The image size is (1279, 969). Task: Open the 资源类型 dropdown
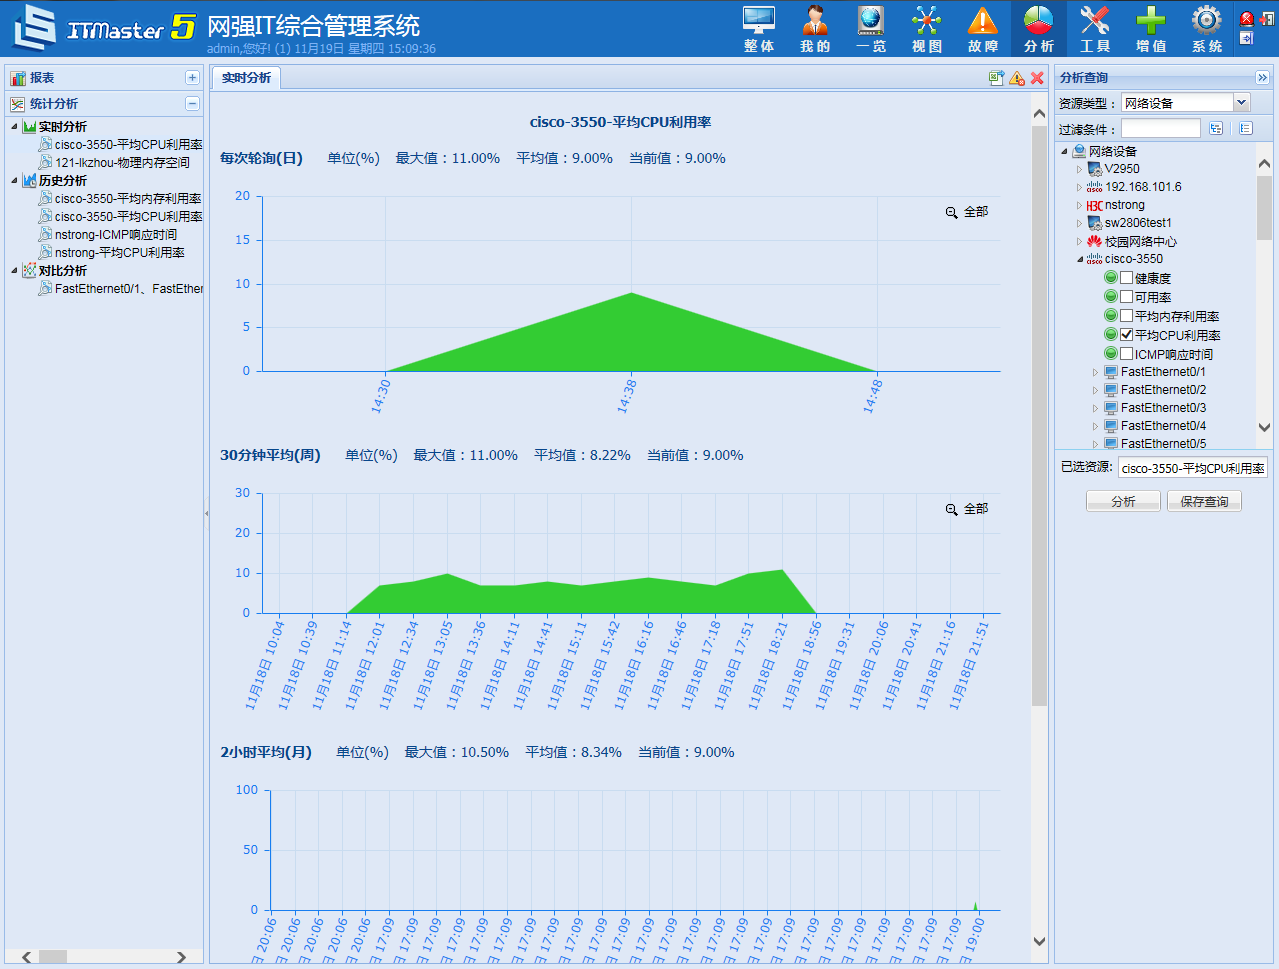point(1241,102)
